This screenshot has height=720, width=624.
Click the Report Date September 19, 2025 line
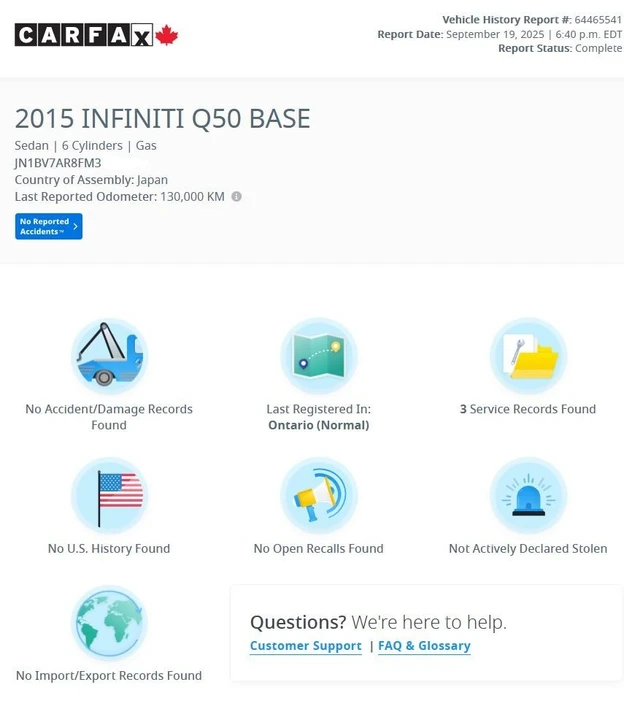click(500, 34)
